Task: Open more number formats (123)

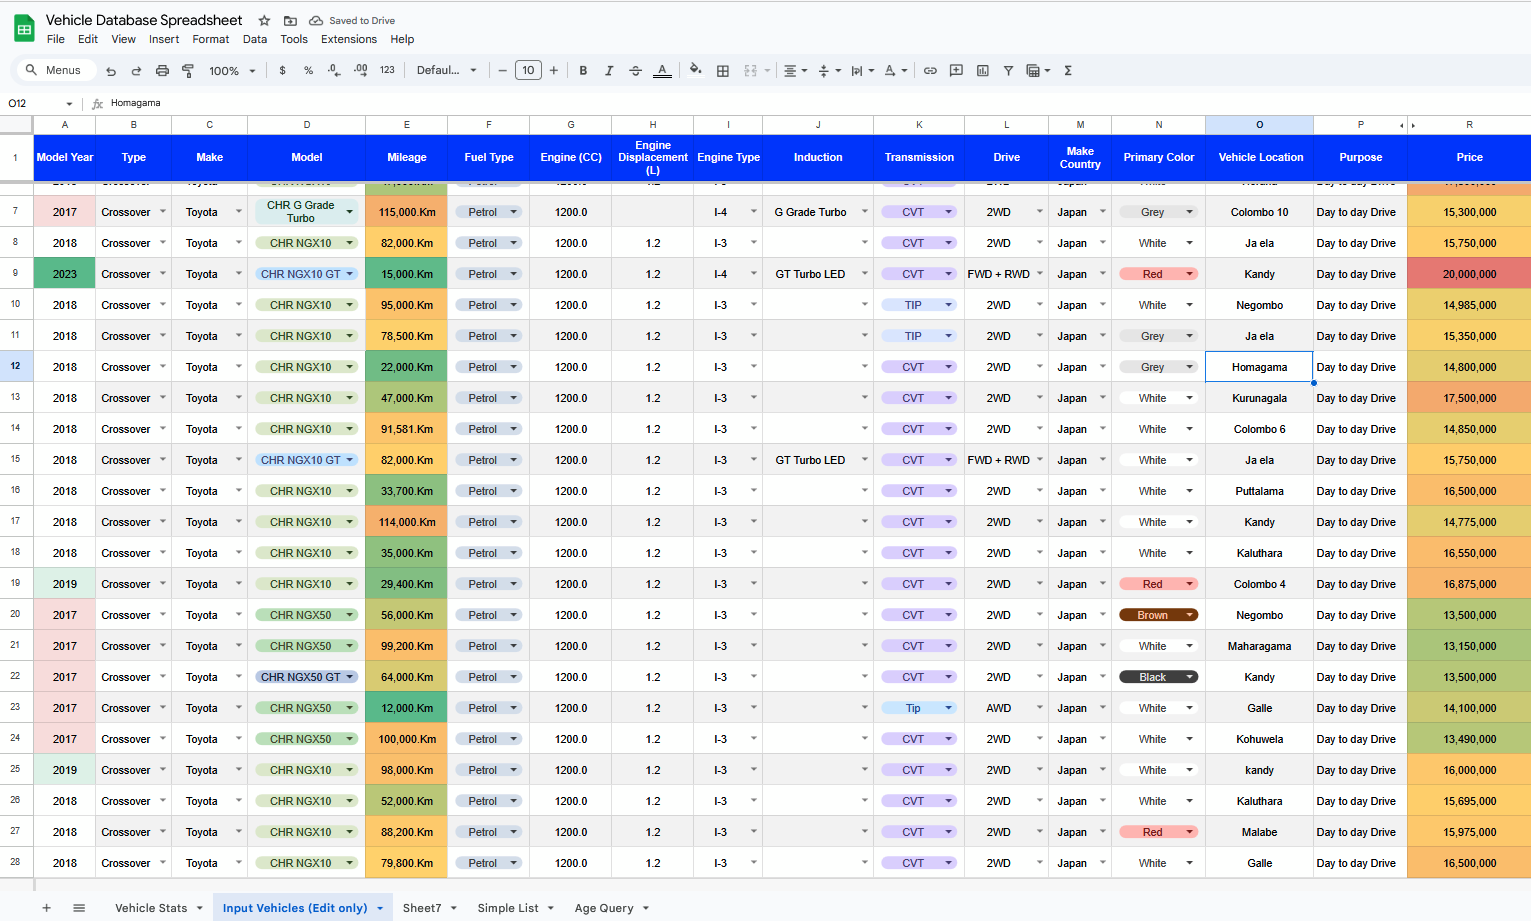Action: pos(387,71)
